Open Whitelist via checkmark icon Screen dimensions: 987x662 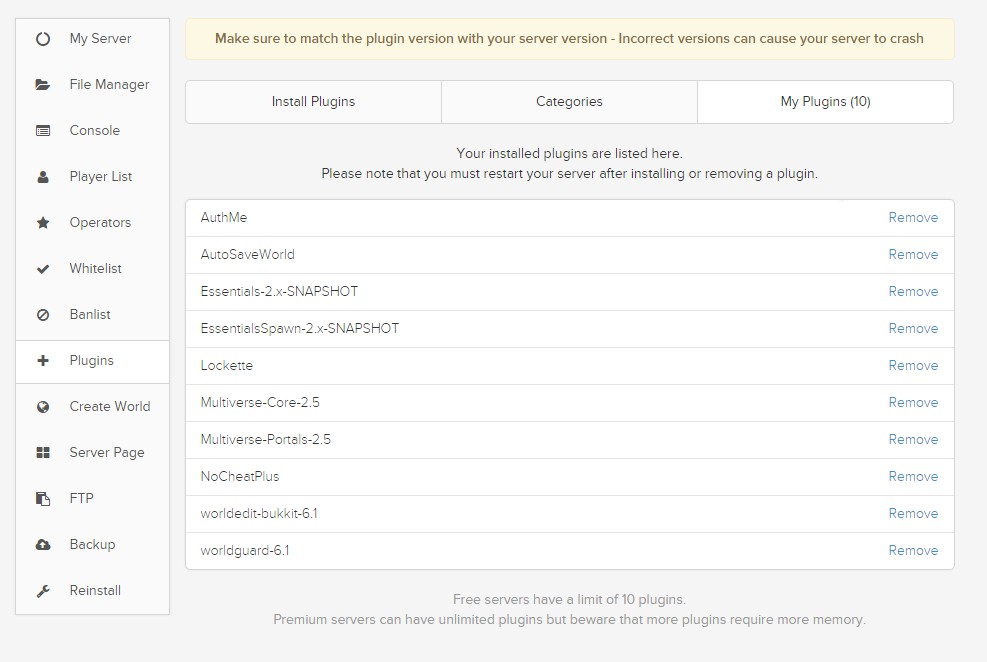(43, 269)
